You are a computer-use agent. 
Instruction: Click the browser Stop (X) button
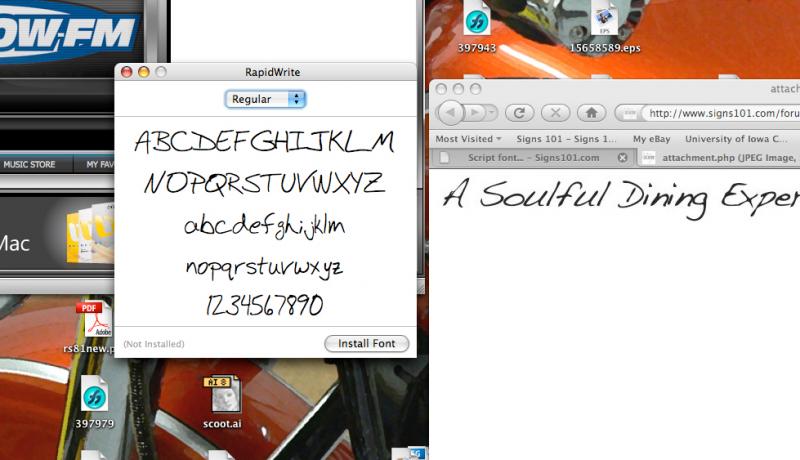[x=555, y=113]
